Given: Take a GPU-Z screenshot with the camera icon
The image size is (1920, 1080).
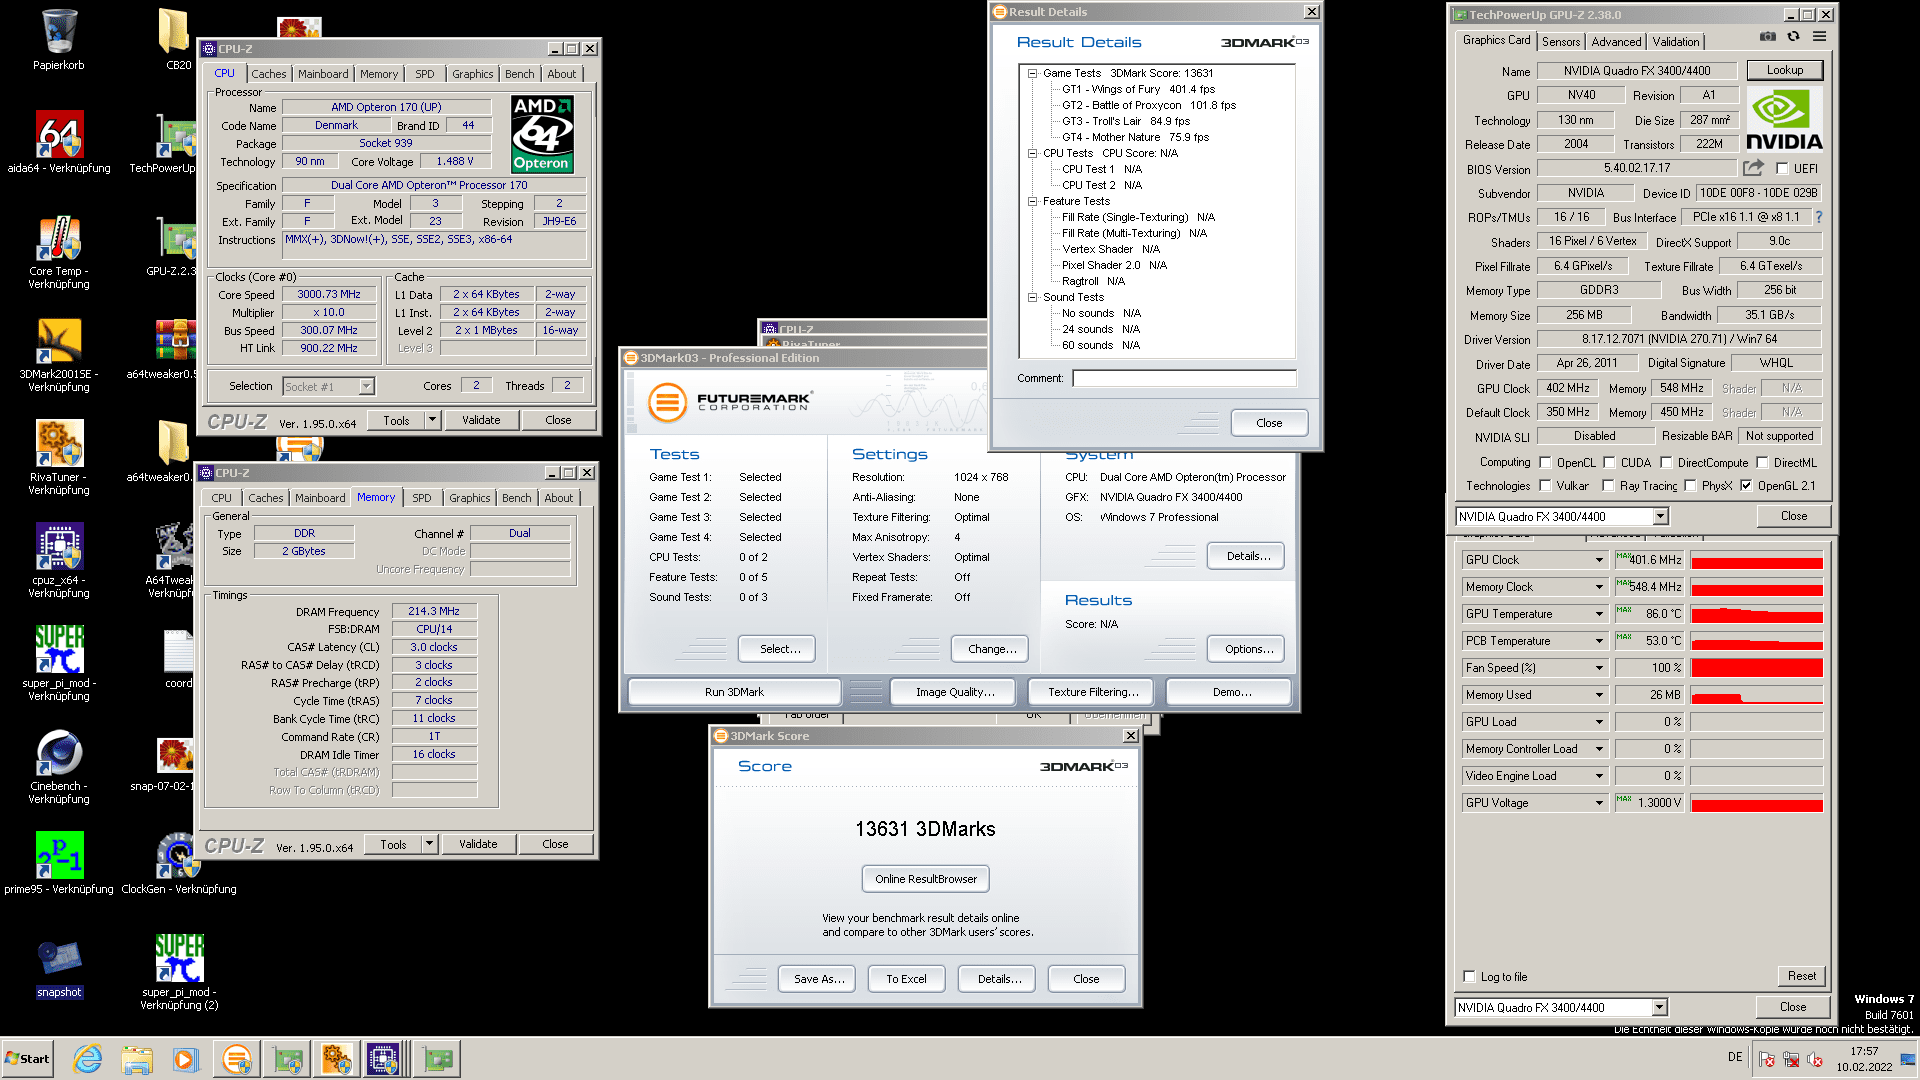Looking at the screenshot, I should 1768,36.
